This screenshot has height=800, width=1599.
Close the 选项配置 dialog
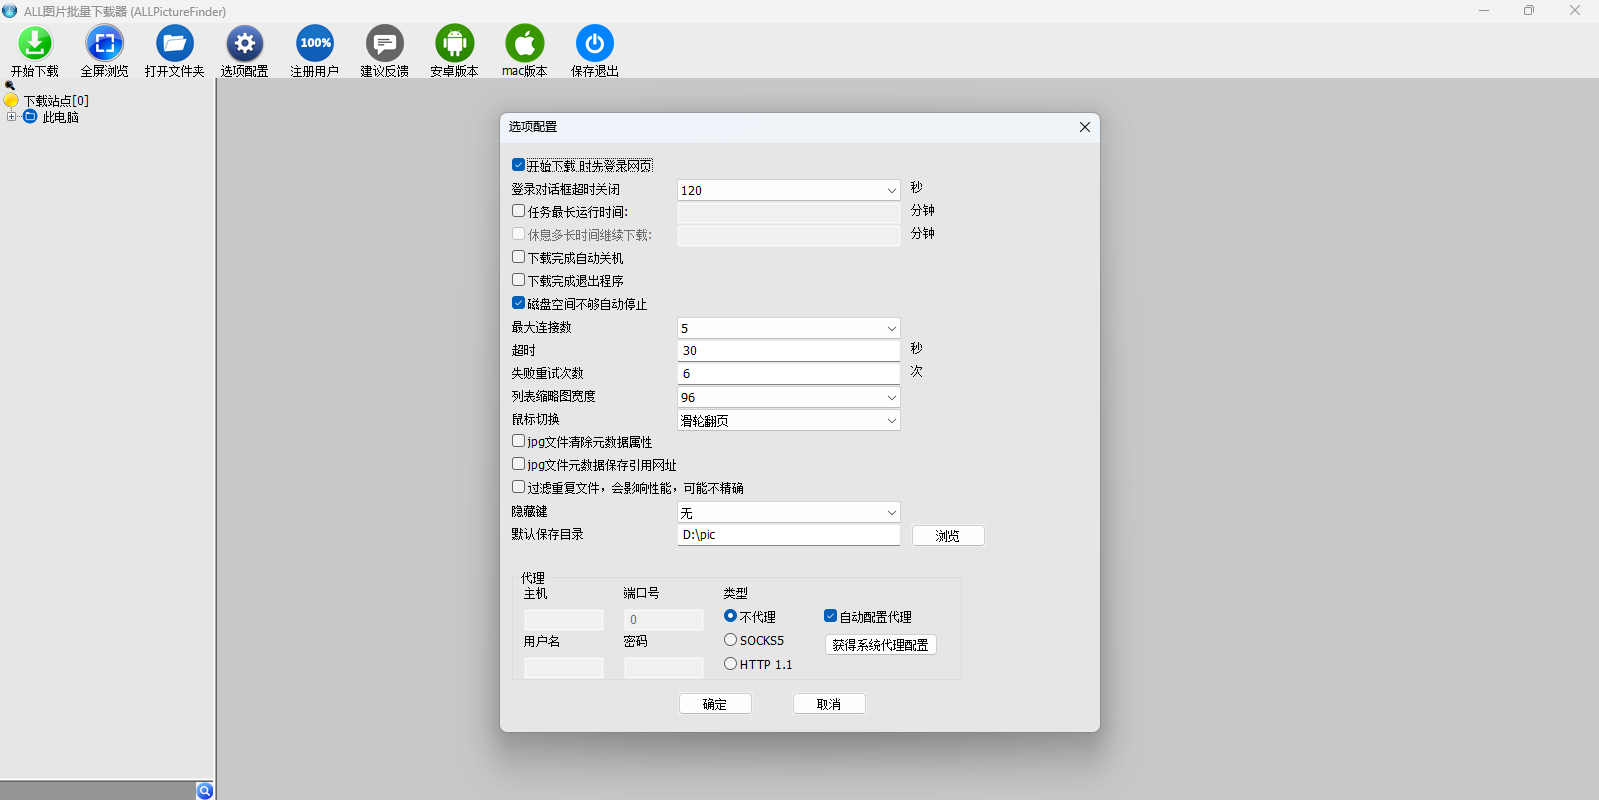pos(1085,127)
